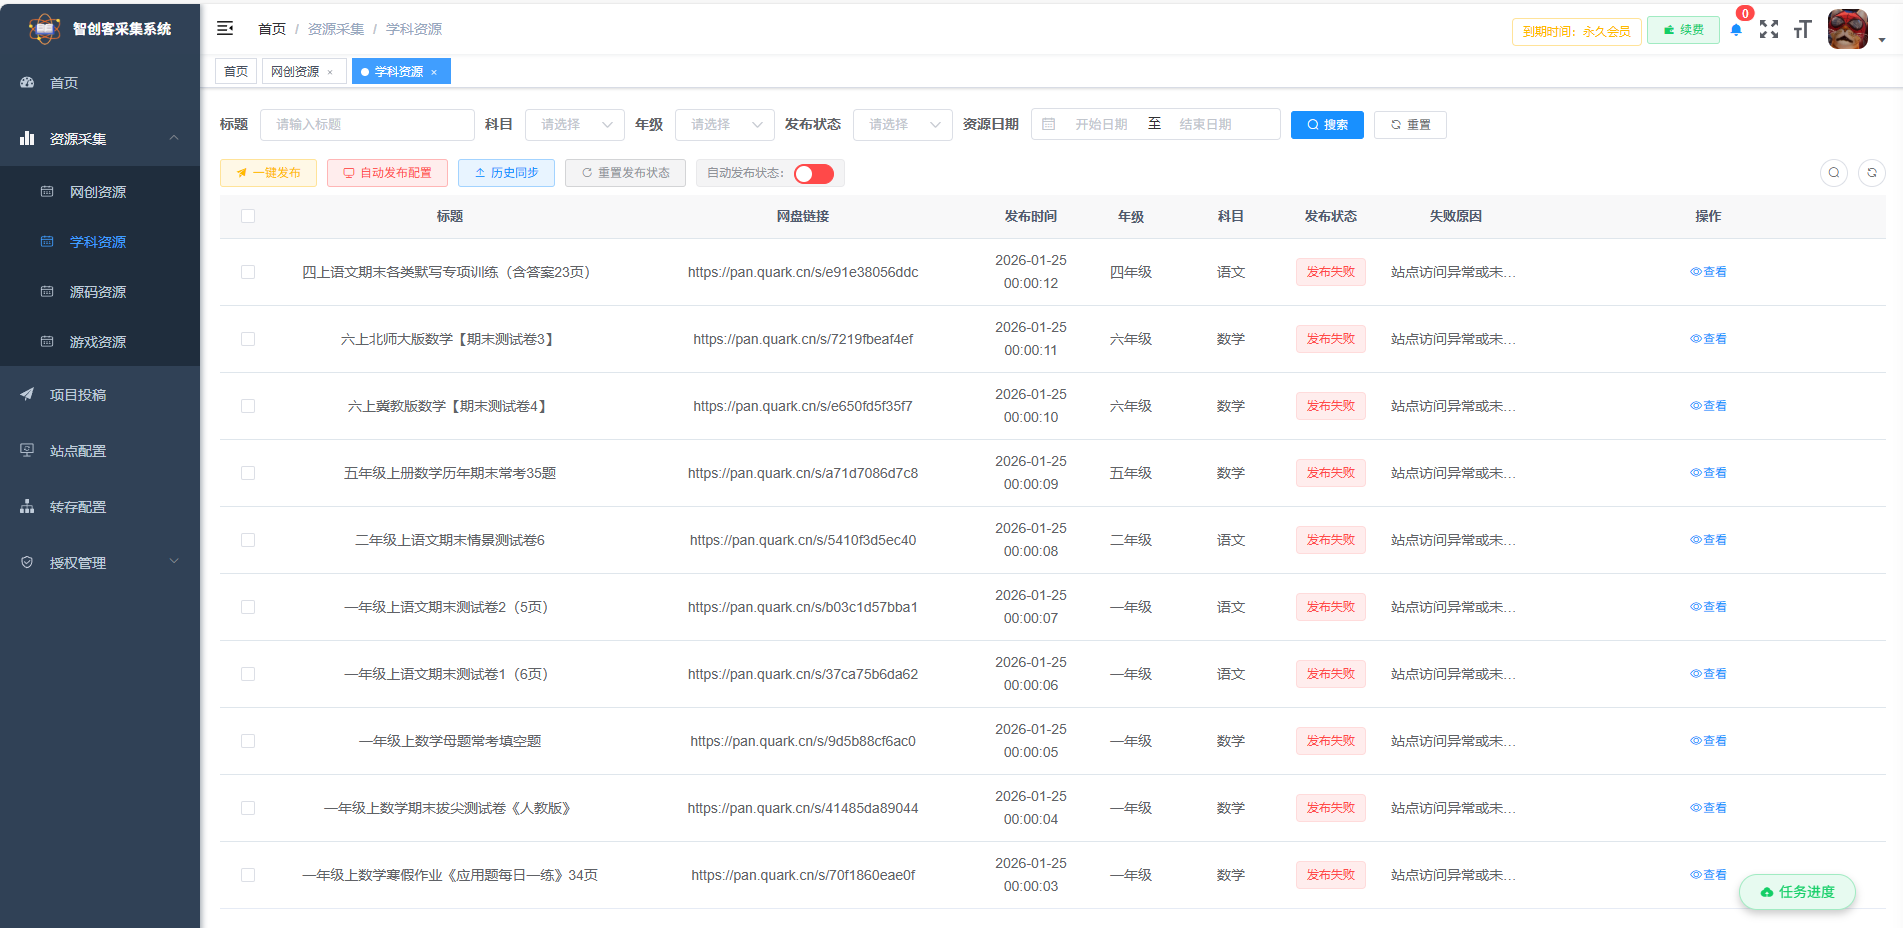View details of 一年级上数学母题常考填空题
Viewport: 1903px width, 928px height.
1708,740
